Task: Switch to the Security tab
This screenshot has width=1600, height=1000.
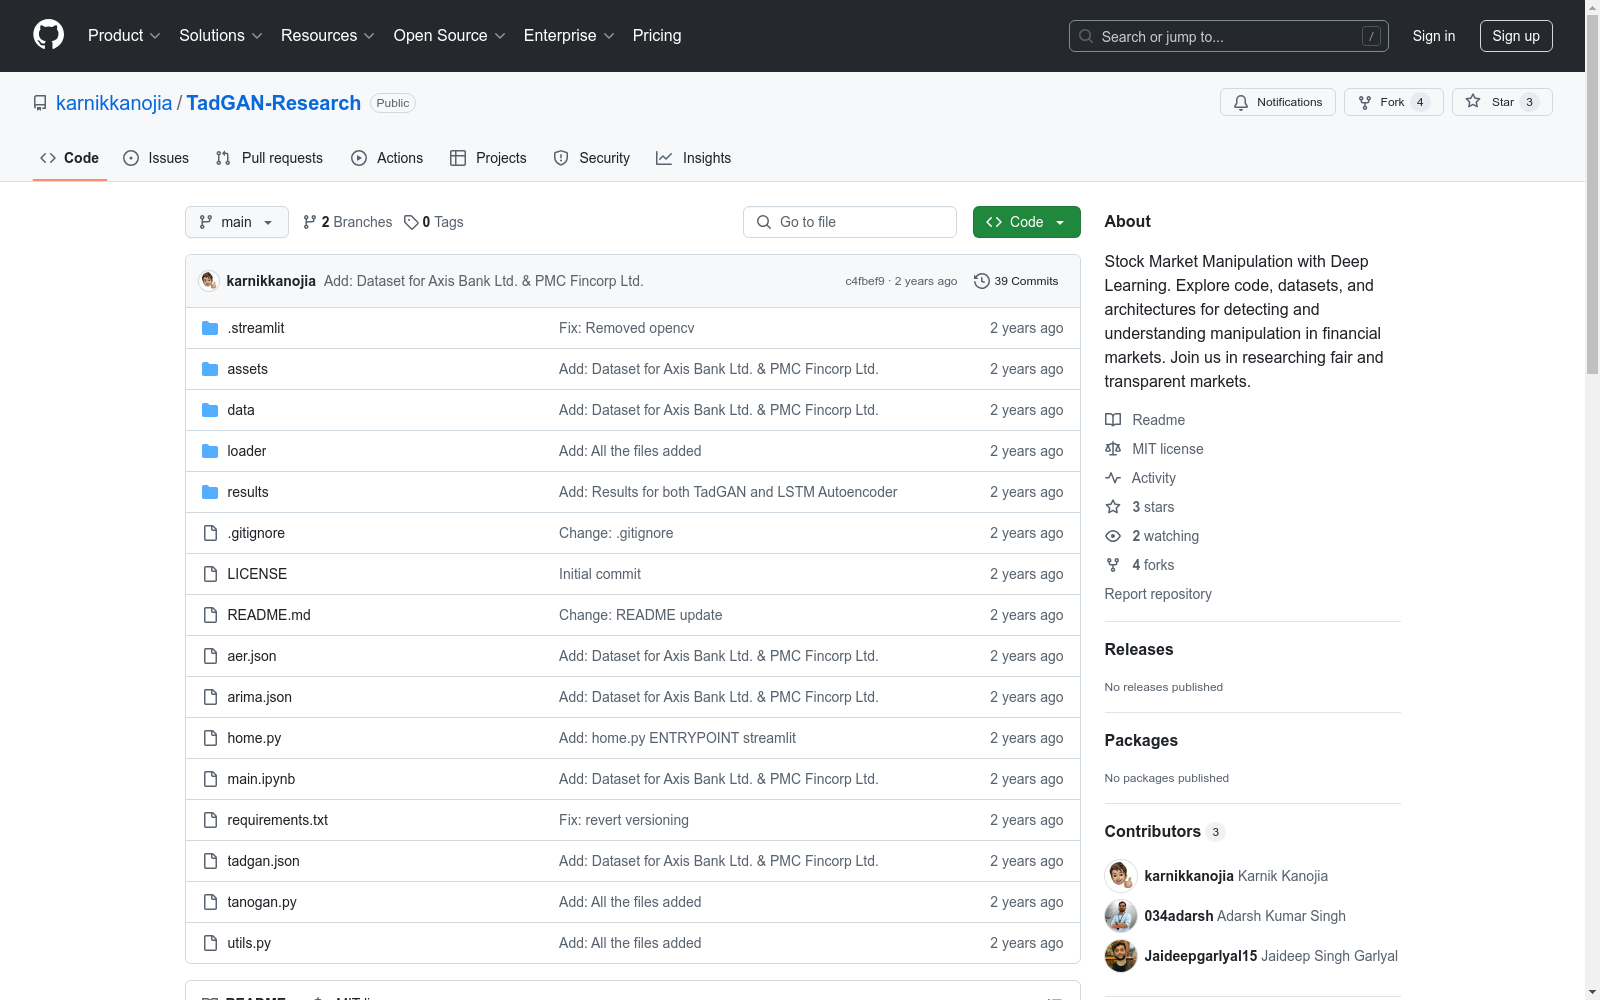Action: [x=592, y=158]
